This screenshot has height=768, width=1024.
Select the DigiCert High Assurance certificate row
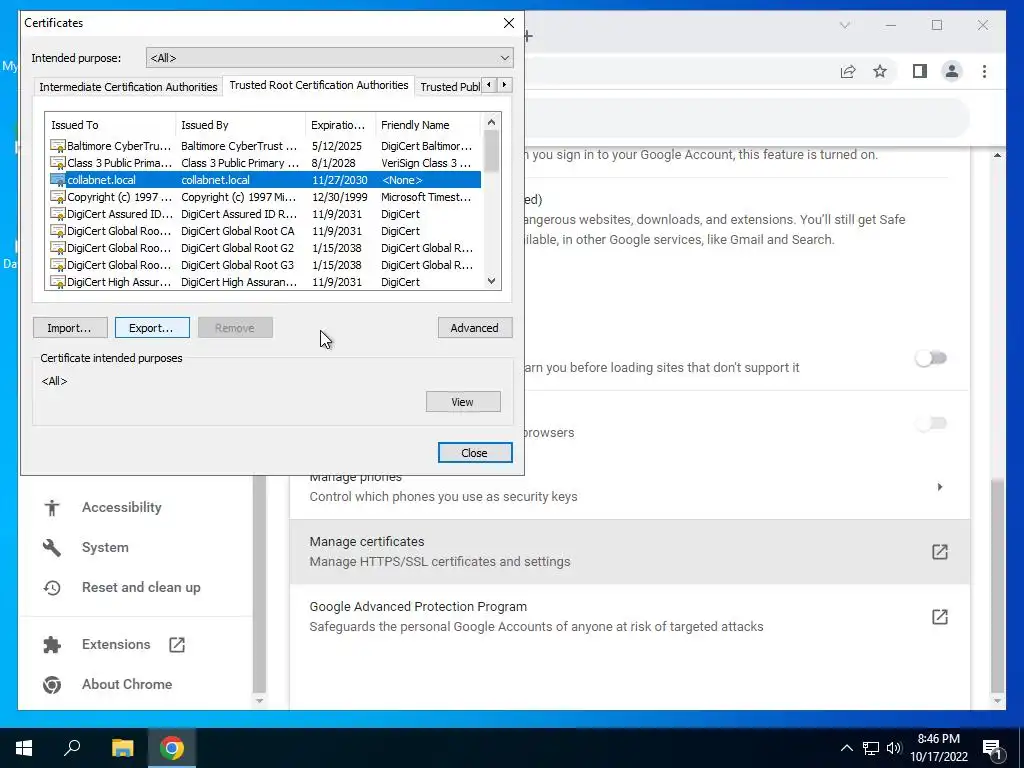(264, 281)
